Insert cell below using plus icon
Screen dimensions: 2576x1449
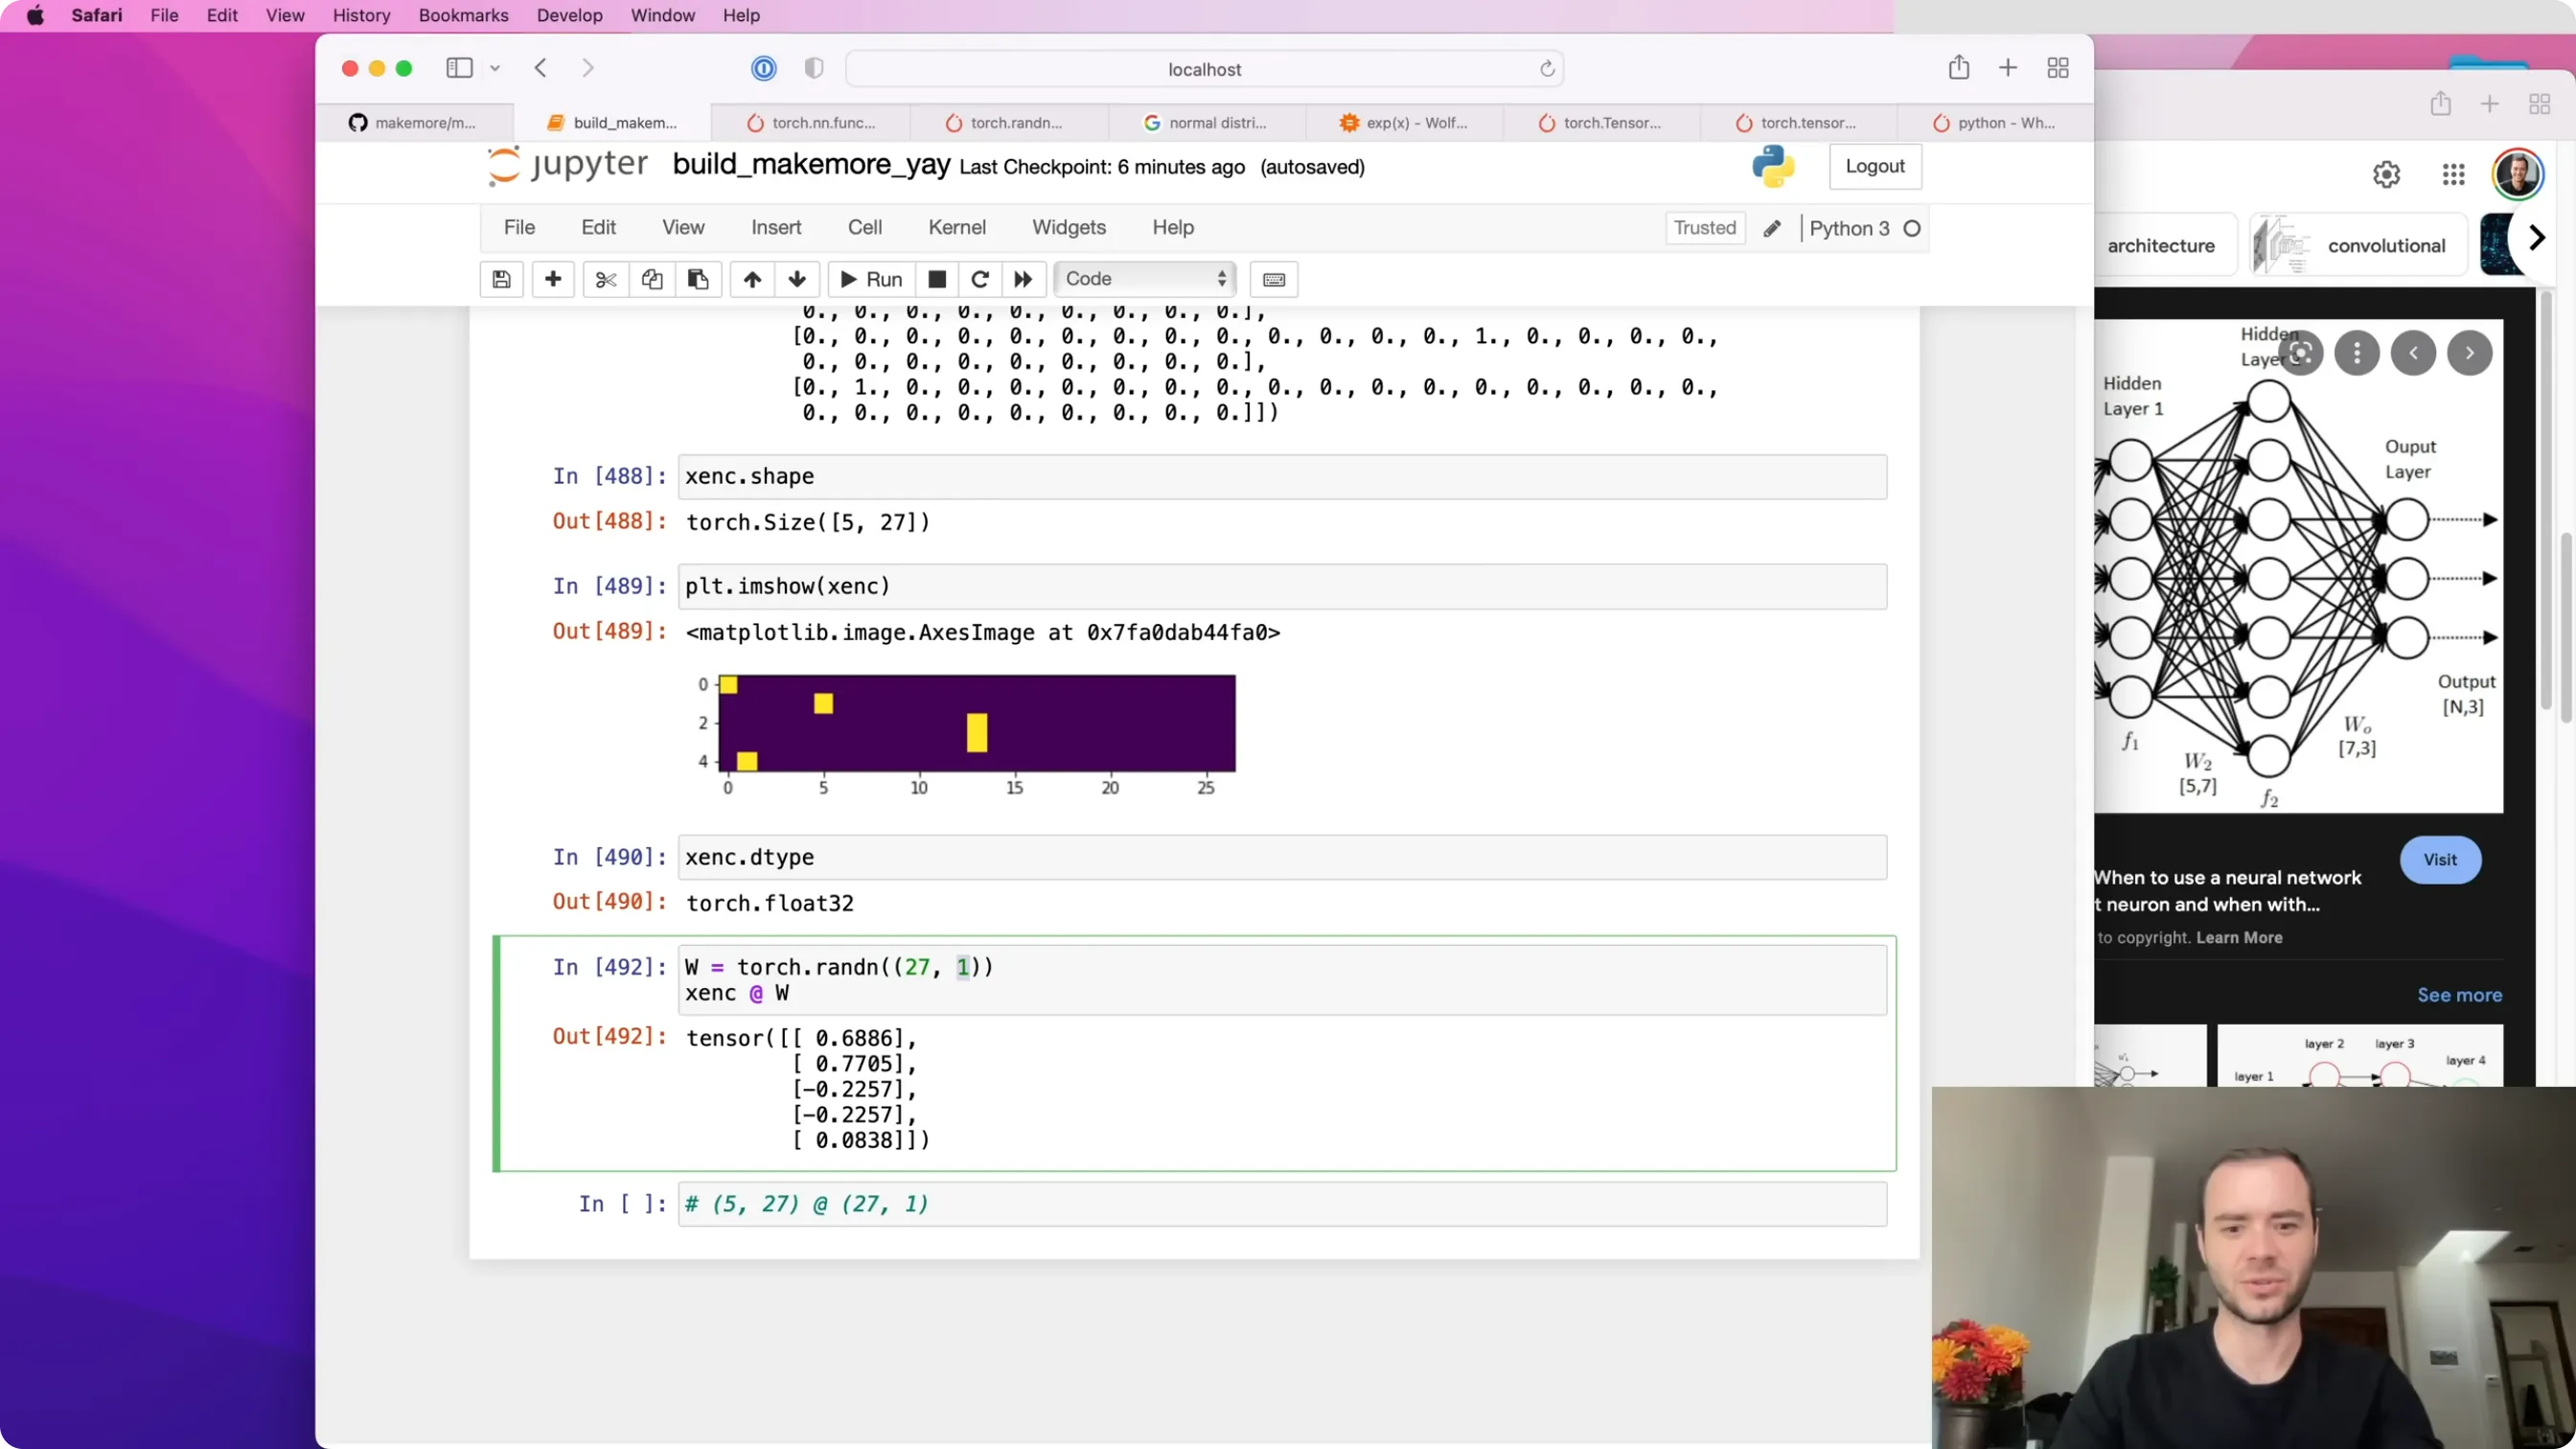(553, 279)
